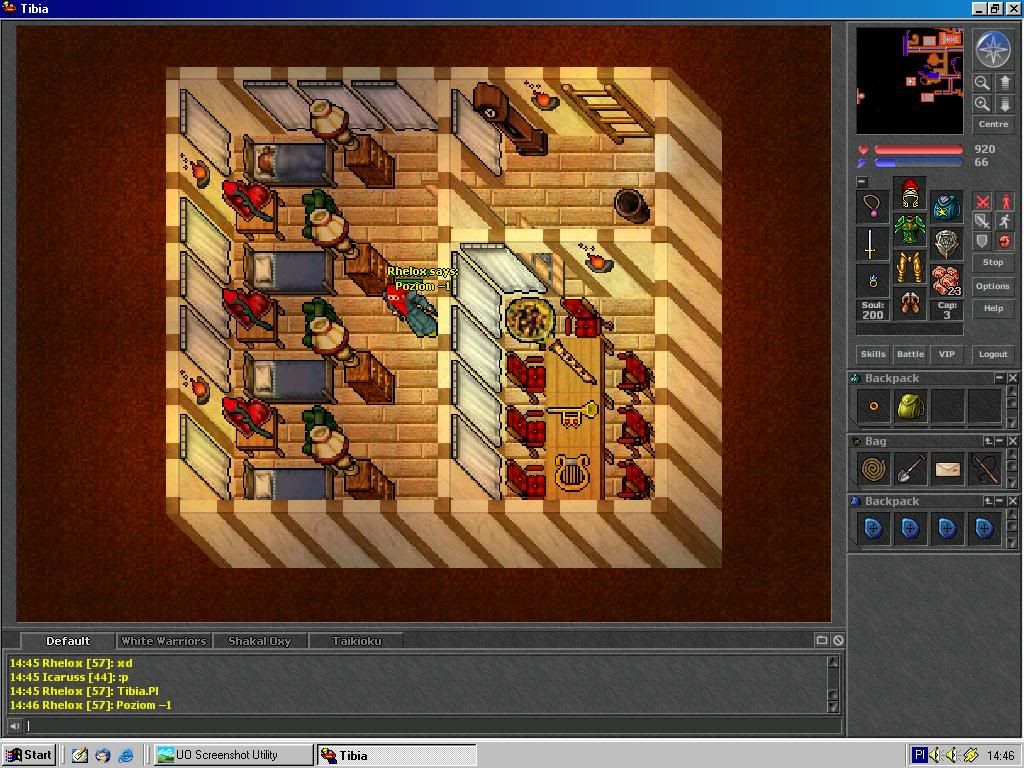Open the Taikioku chat tab
The height and width of the screenshot is (768, 1024).
click(356, 641)
